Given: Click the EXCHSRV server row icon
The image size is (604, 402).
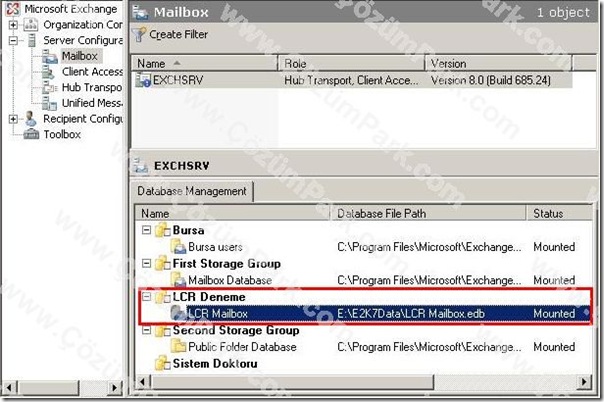Looking at the screenshot, I should [x=143, y=80].
